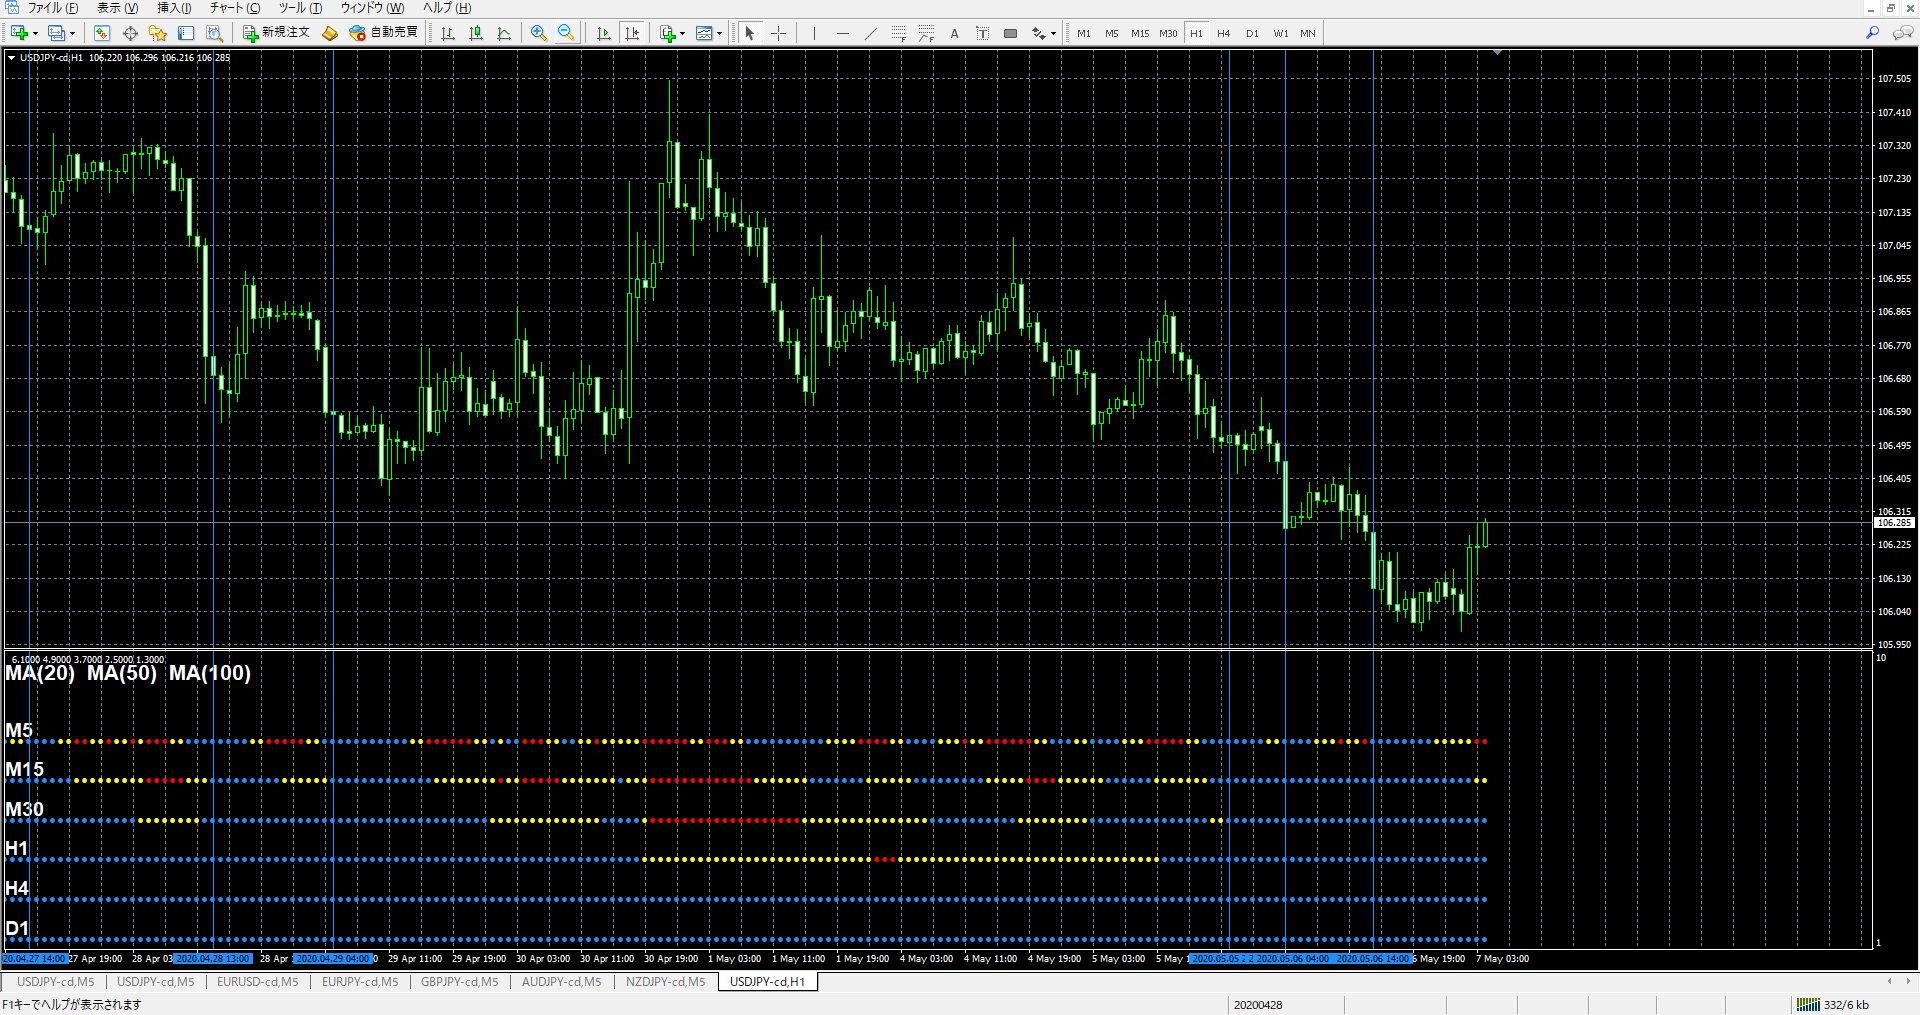This screenshot has width=1920, height=1015.
Task: Switch to the GBPJPY-cd,M5 chart tab
Action: coord(459,982)
